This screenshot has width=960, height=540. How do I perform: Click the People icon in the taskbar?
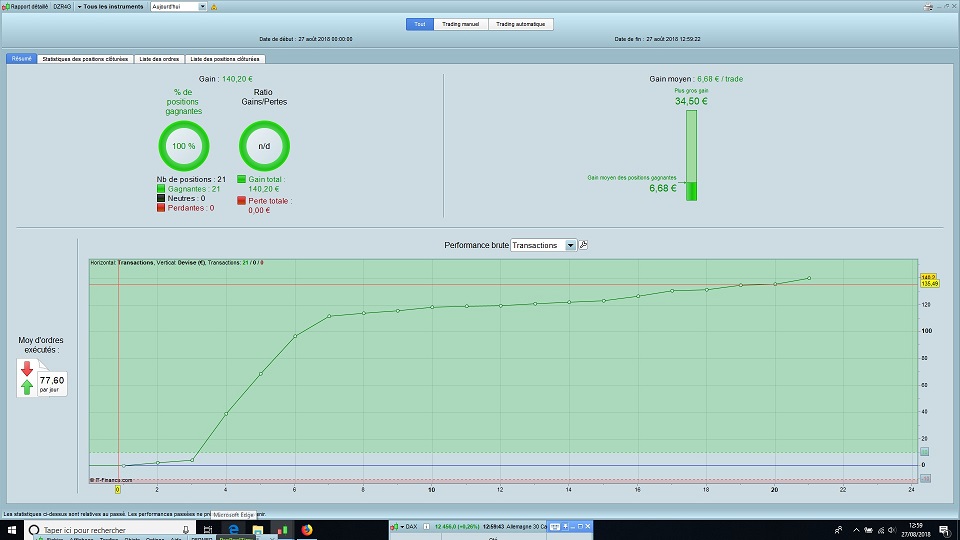[839, 530]
